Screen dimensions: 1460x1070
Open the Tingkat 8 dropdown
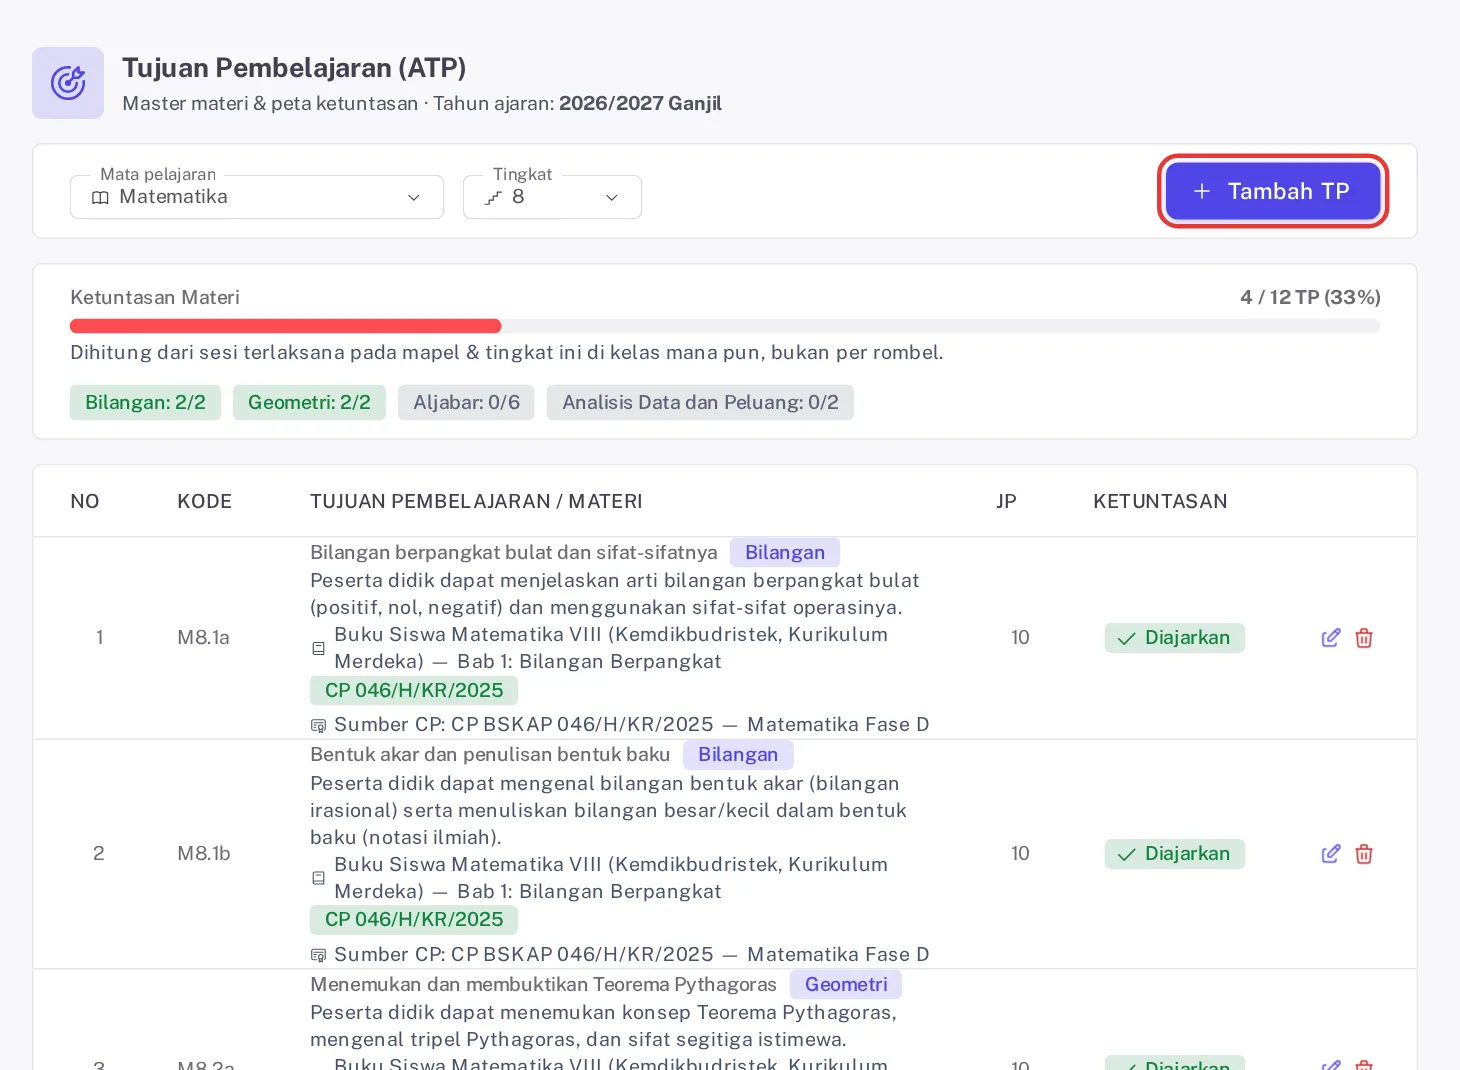coord(552,197)
